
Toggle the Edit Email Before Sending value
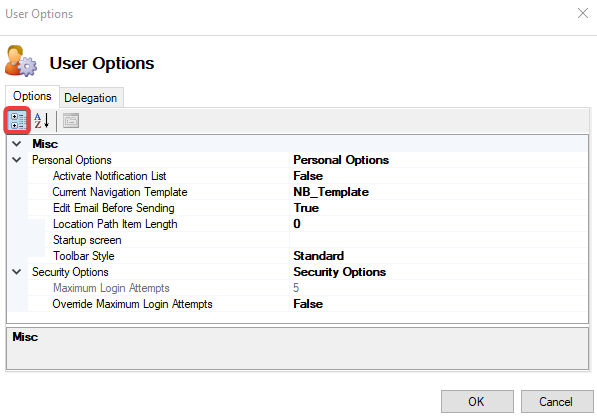pyautogui.click(x=438, y=208)
